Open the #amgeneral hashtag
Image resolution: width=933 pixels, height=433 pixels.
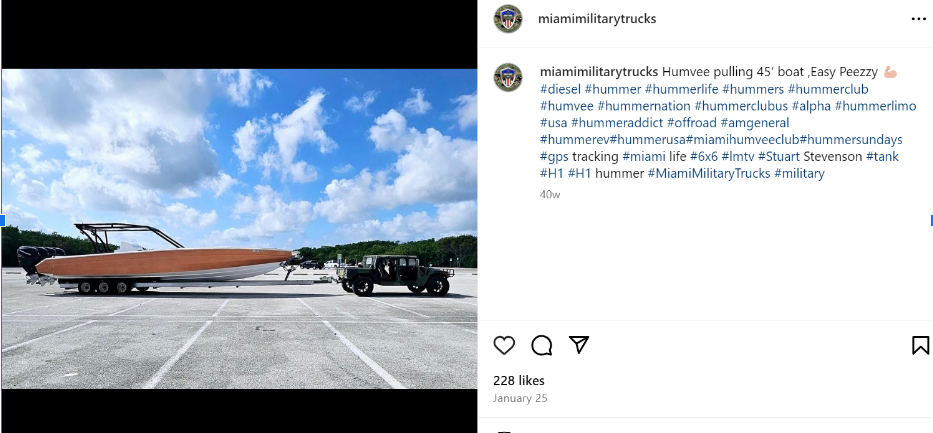(x=754, y=123)
